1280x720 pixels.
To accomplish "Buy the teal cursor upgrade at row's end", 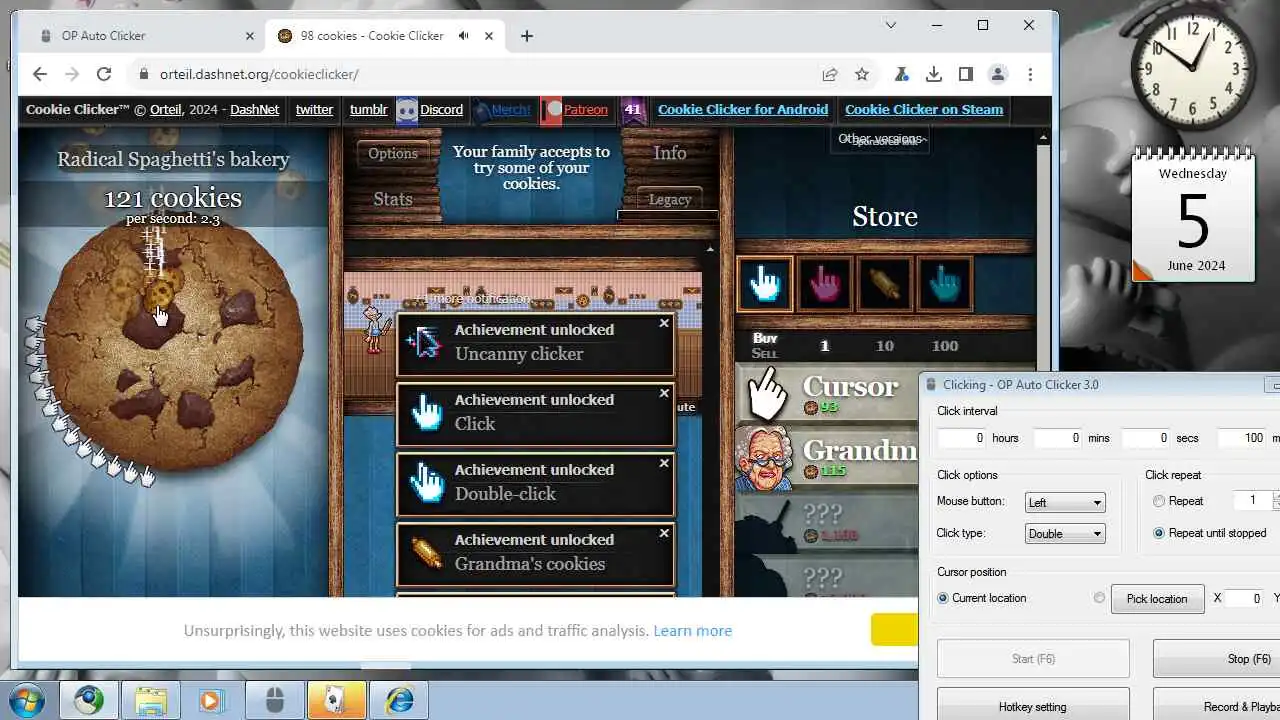I will pos(945,285).
